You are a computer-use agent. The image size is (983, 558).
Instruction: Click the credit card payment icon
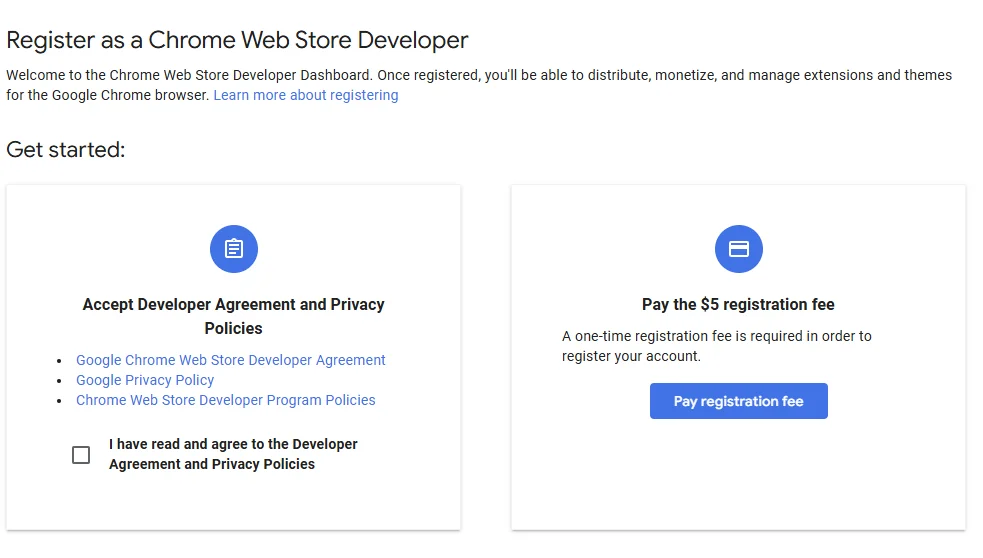point(739,249)
